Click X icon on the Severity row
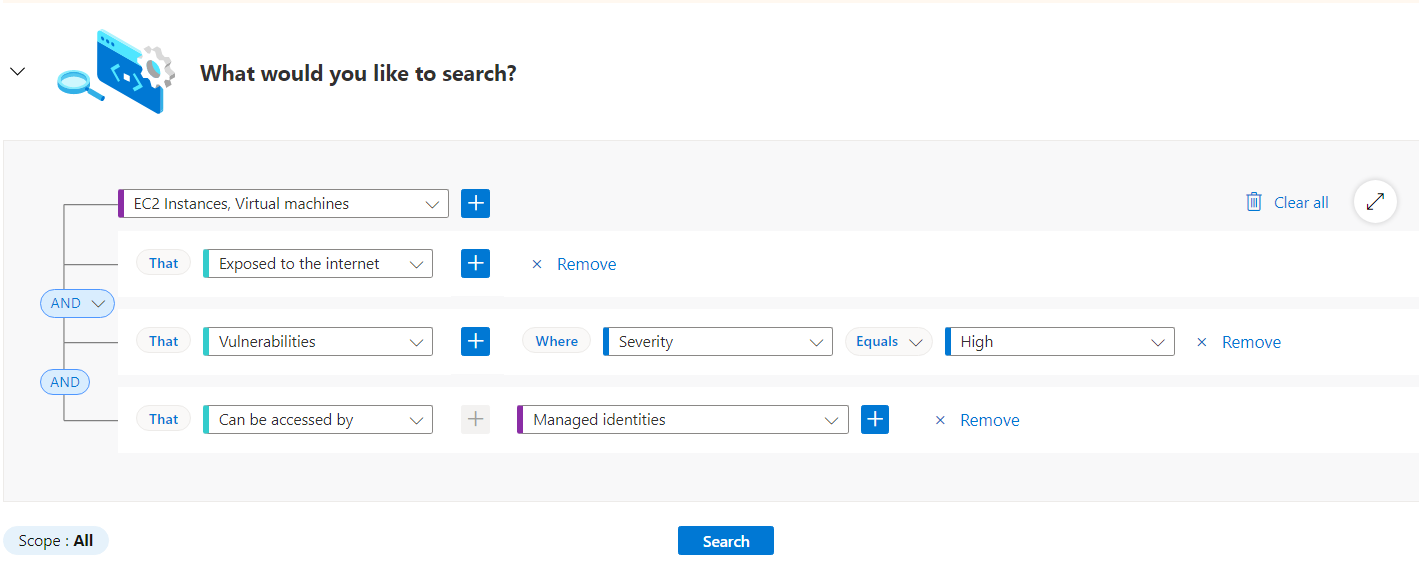The image size is (1419, 572). (1202, 342)
